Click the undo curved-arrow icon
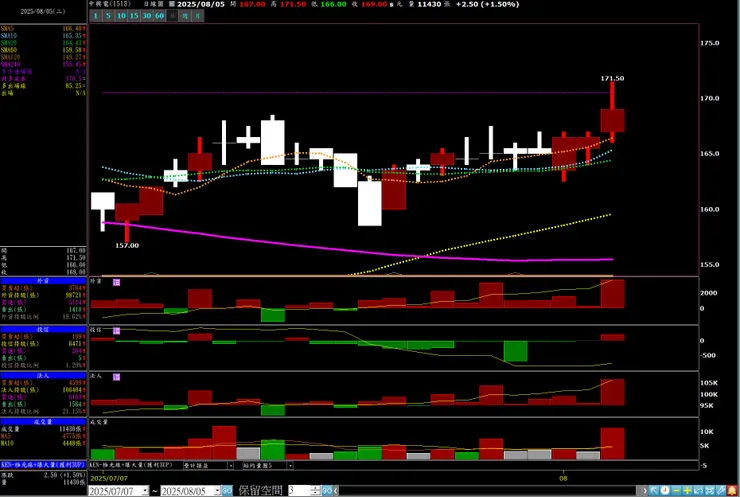This screenshot has width=740, height=497. tap(698, 491)
